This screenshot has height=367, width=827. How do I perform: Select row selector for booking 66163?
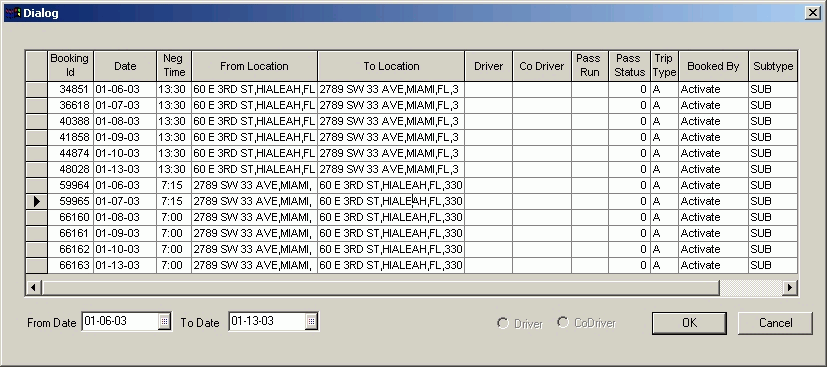(36, 265)
